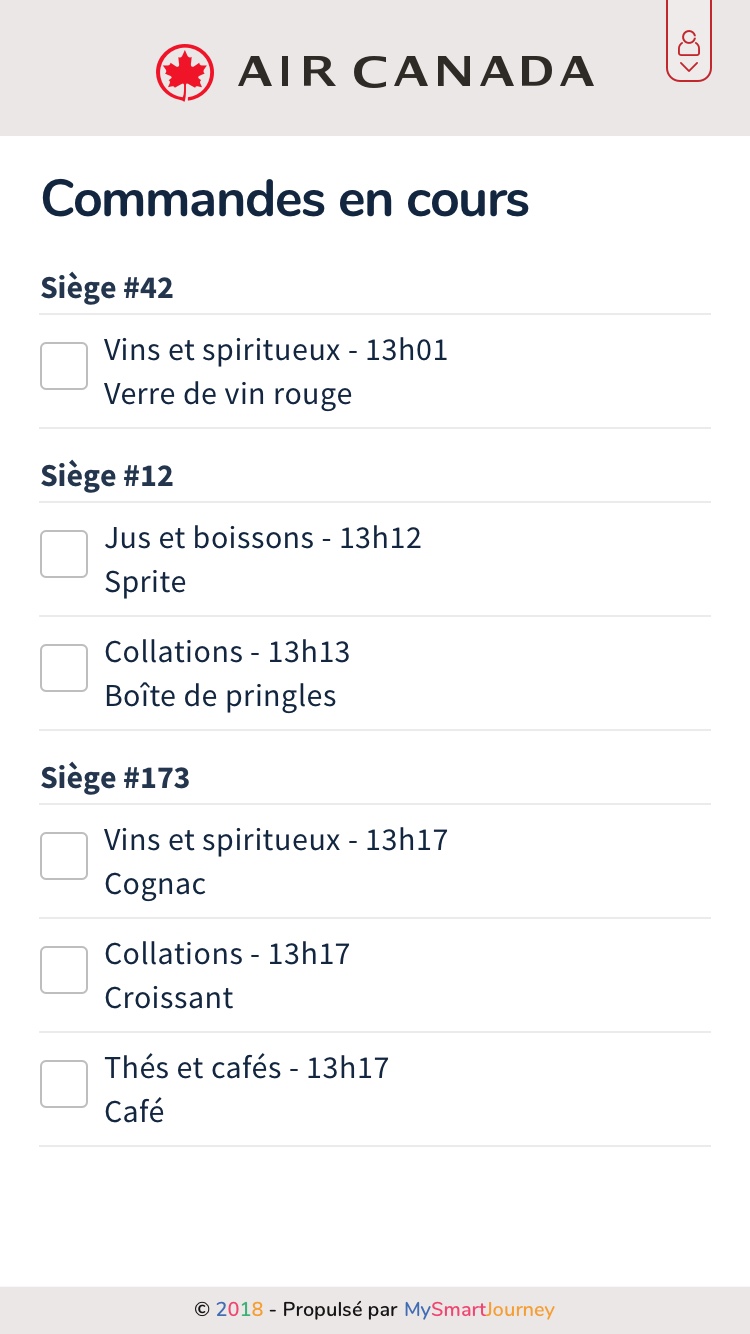Click the Siège #42 section header
Screen dimensions: 750x1334
tap(107, 288)
